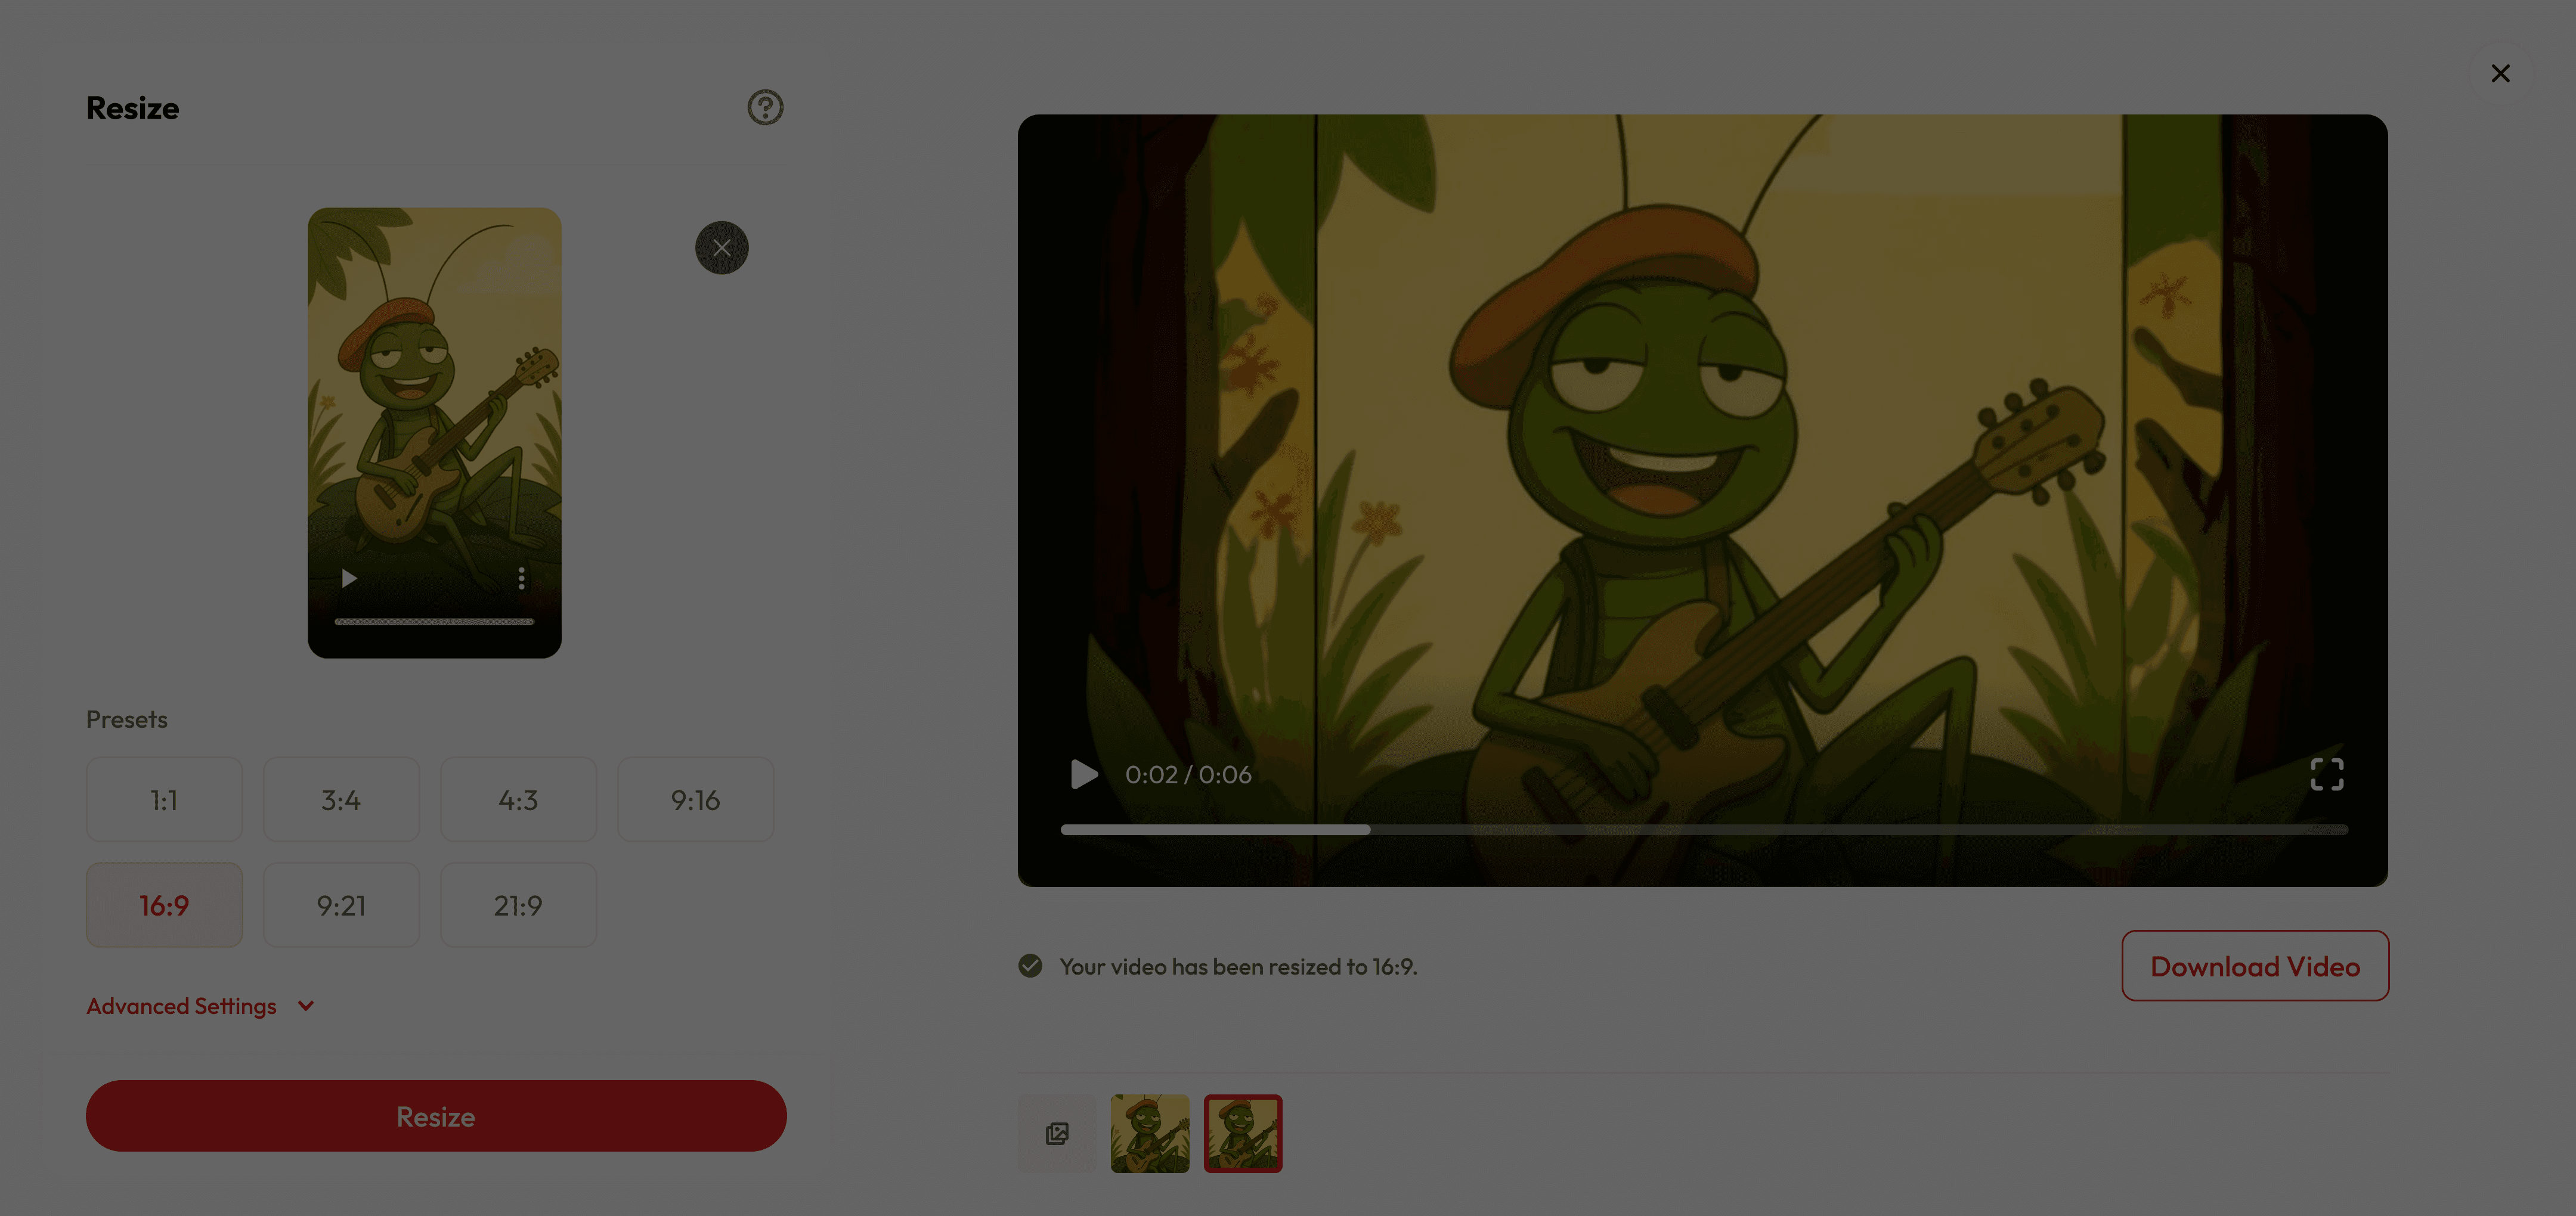Screen dimensions: 2576x1216
Task: Pick the 4:3 preset option
Action: pos(518,800)
